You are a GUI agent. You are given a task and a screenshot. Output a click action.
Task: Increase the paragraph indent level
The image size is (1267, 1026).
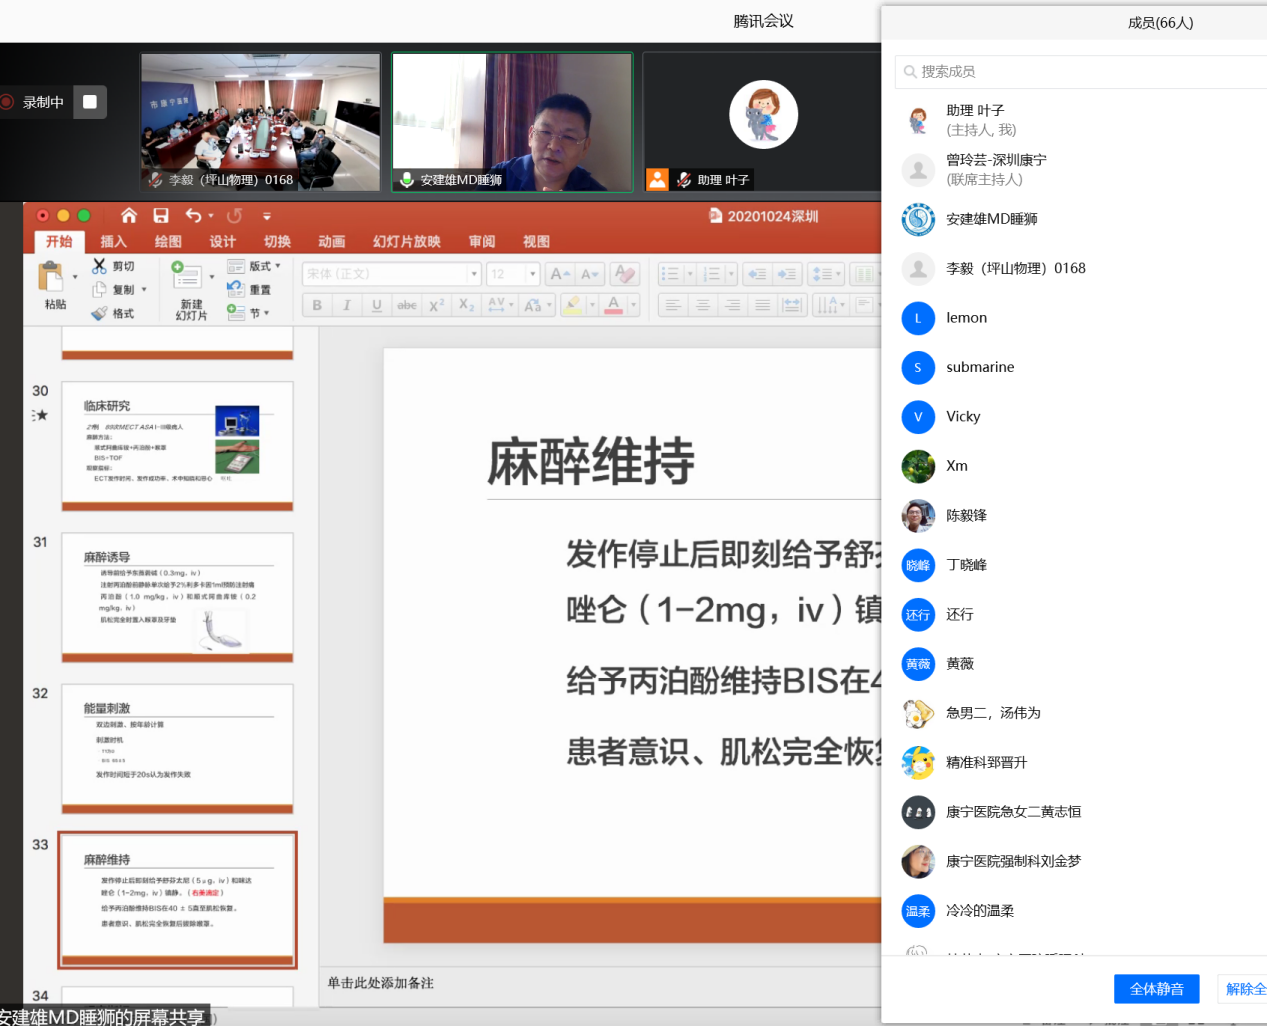pos(787,274)
